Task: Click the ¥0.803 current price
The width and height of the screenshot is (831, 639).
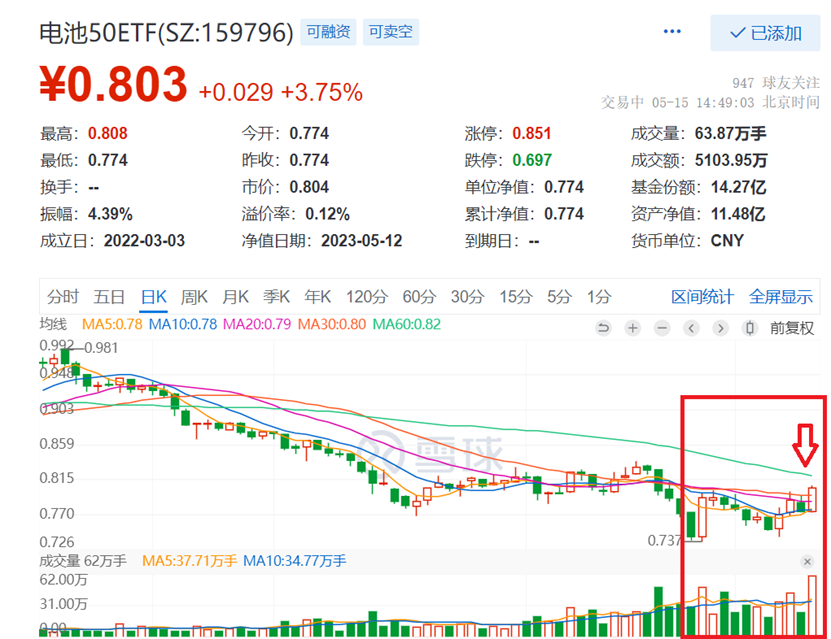Action: tap(114, 84)
